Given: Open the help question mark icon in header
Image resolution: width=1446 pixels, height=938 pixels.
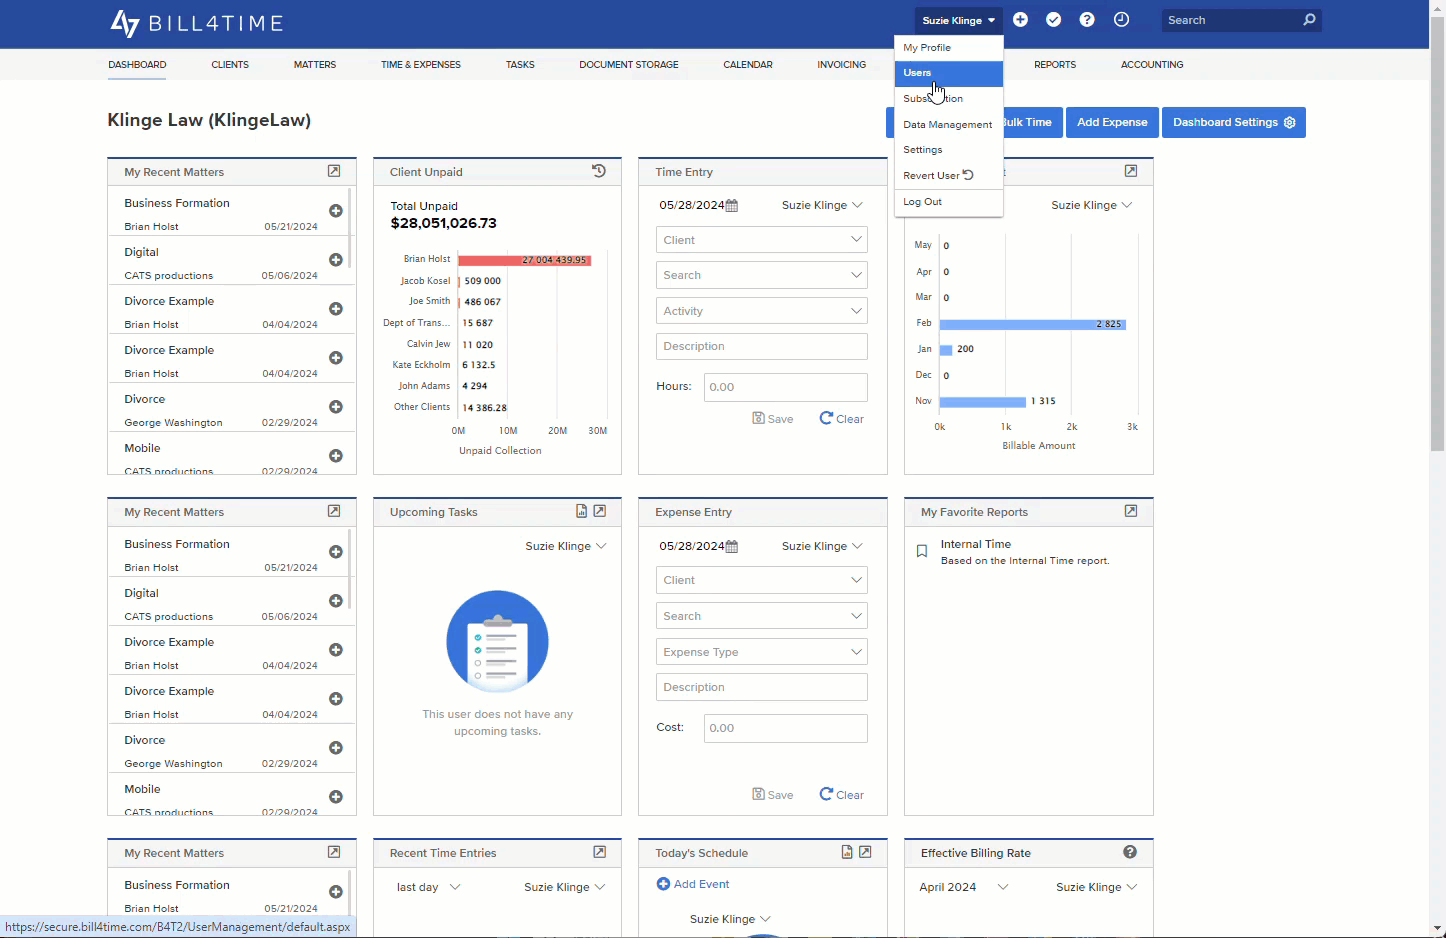Looking at the screenshot, I should (1087, 20).
